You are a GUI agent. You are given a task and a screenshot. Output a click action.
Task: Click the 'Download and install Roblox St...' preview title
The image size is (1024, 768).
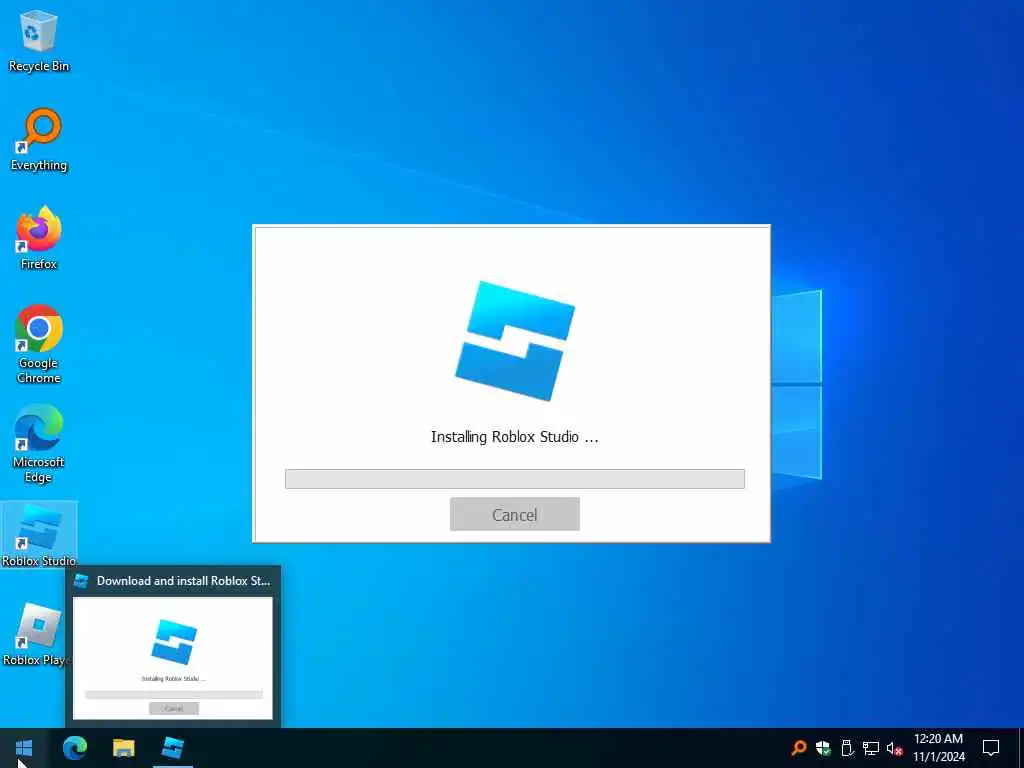184,581
